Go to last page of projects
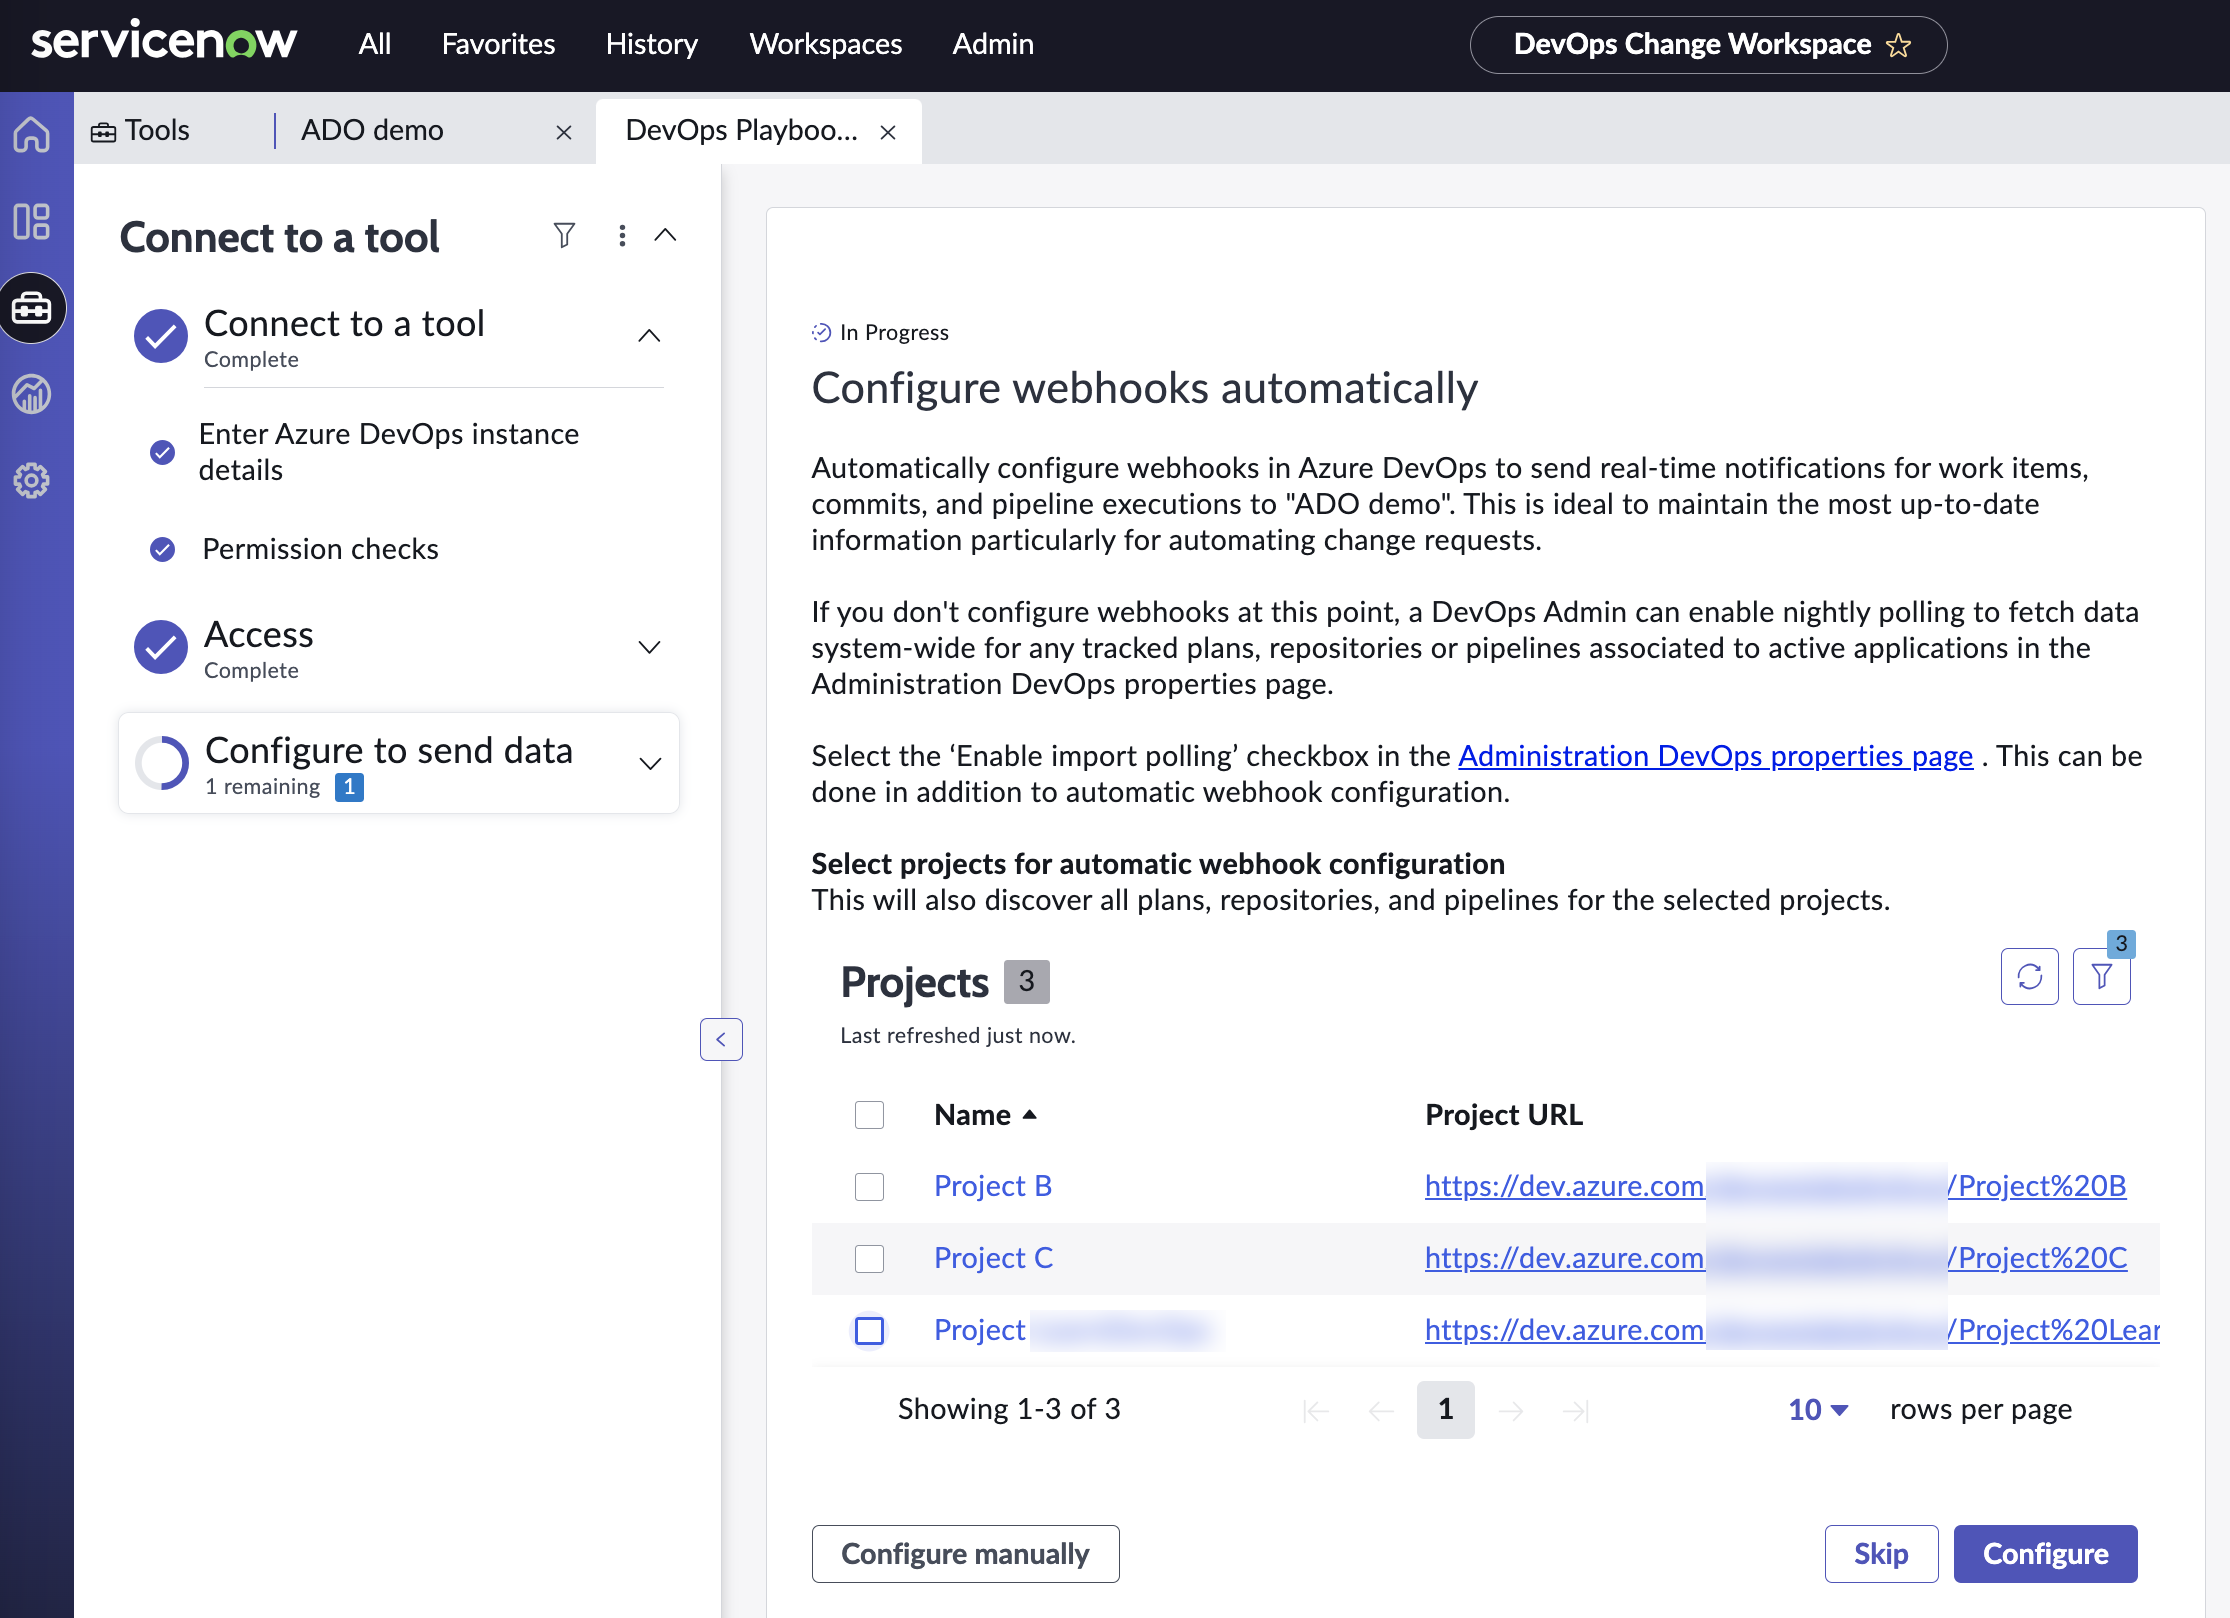 1576,1410
